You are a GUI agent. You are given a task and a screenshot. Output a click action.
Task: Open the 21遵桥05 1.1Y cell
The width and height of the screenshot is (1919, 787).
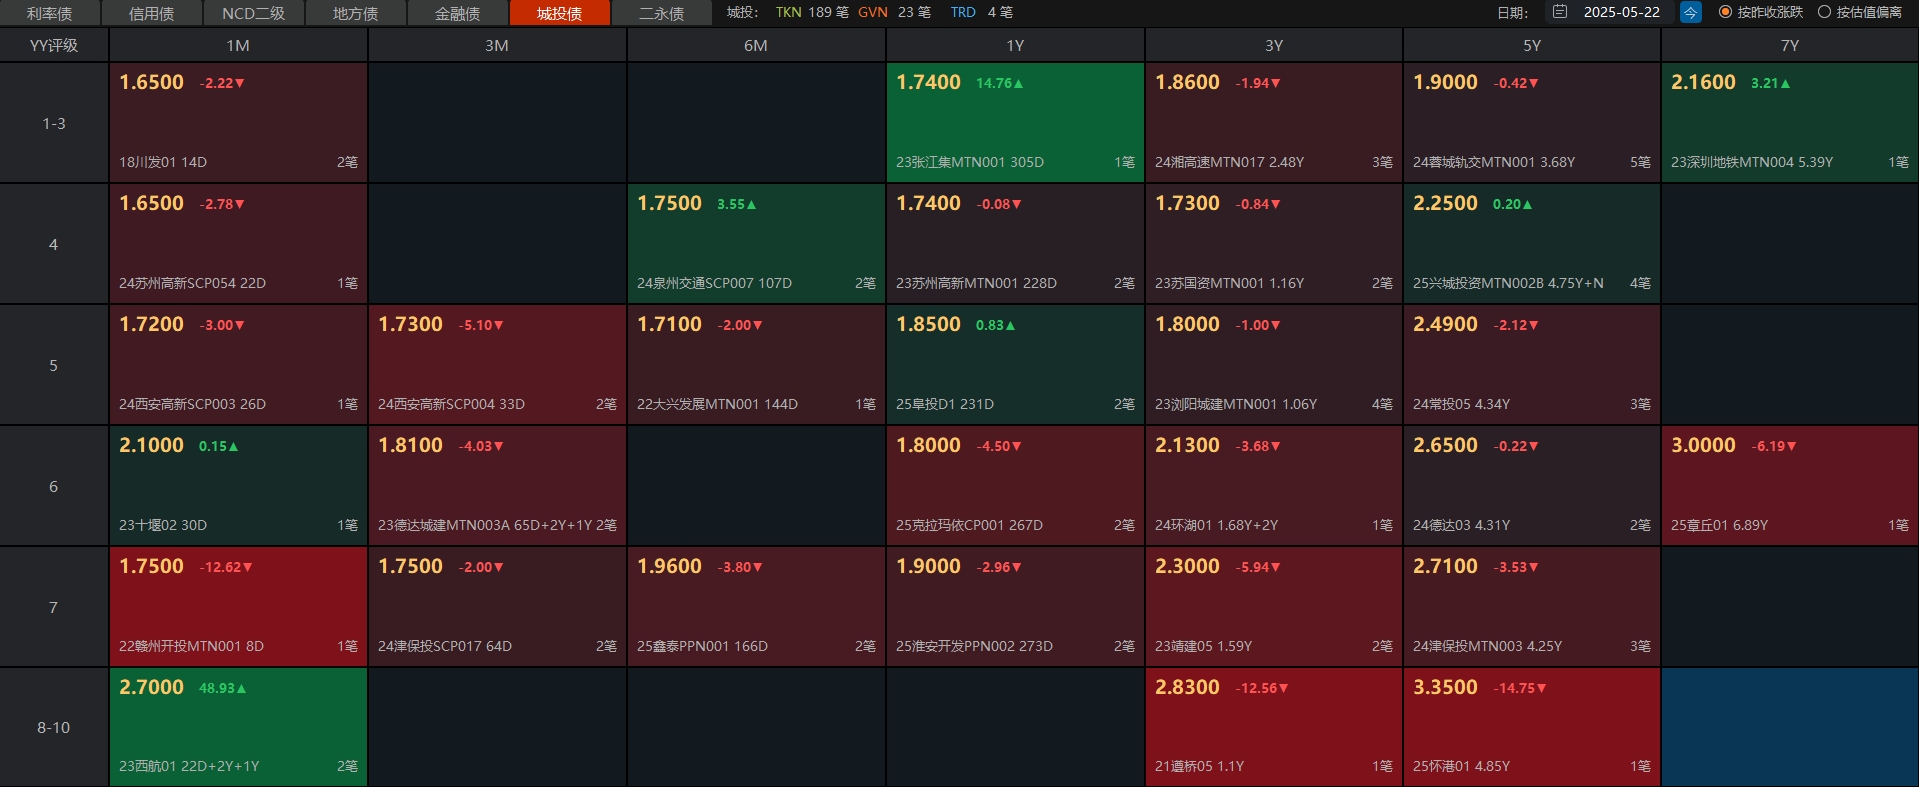click(x=1274, y=727)
